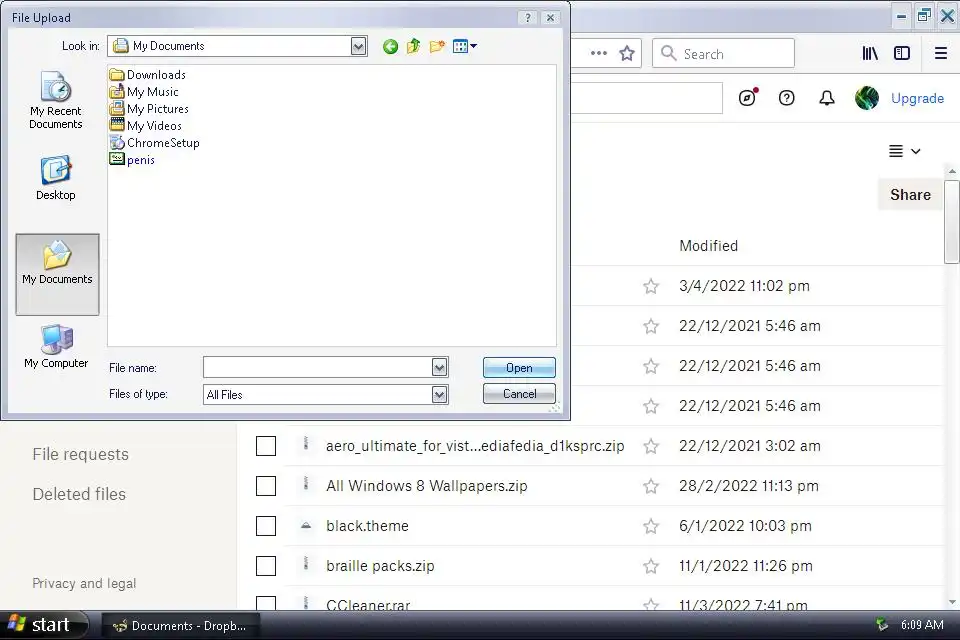
Task: Select the My Music folder
Action: pyautogui.click(x=144, y=92)
